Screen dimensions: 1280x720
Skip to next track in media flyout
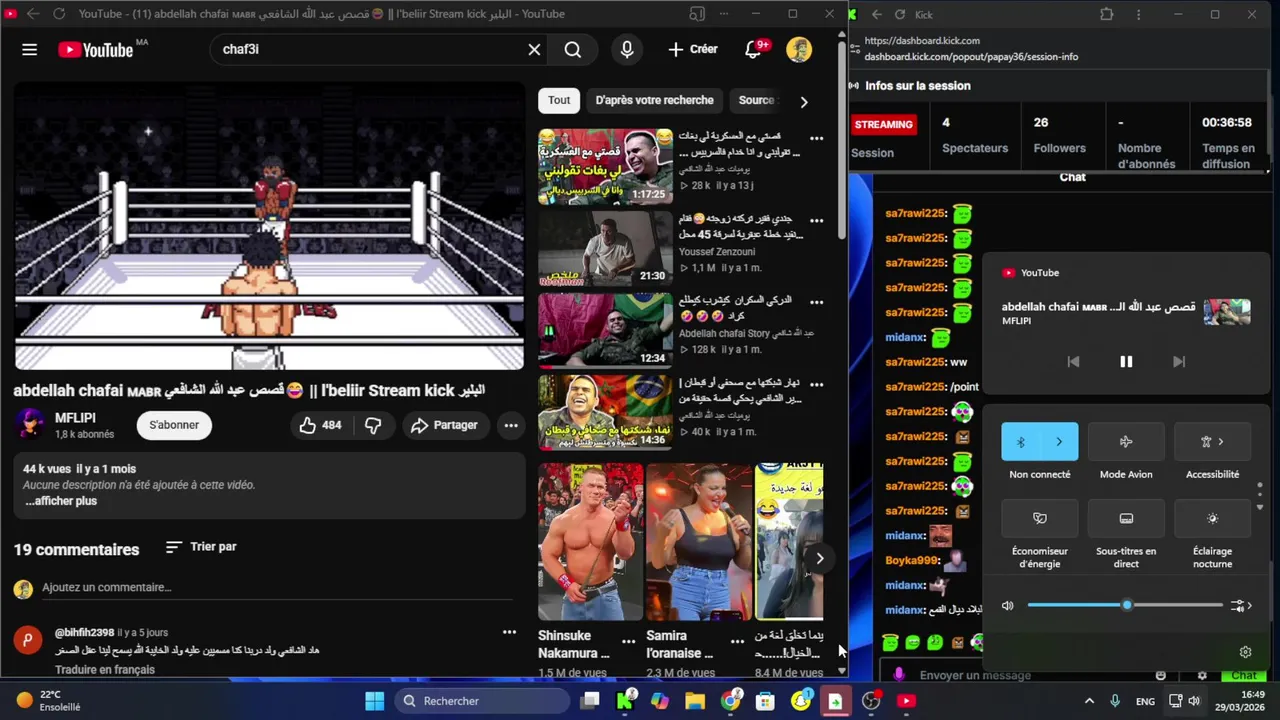click(1179, 362)
